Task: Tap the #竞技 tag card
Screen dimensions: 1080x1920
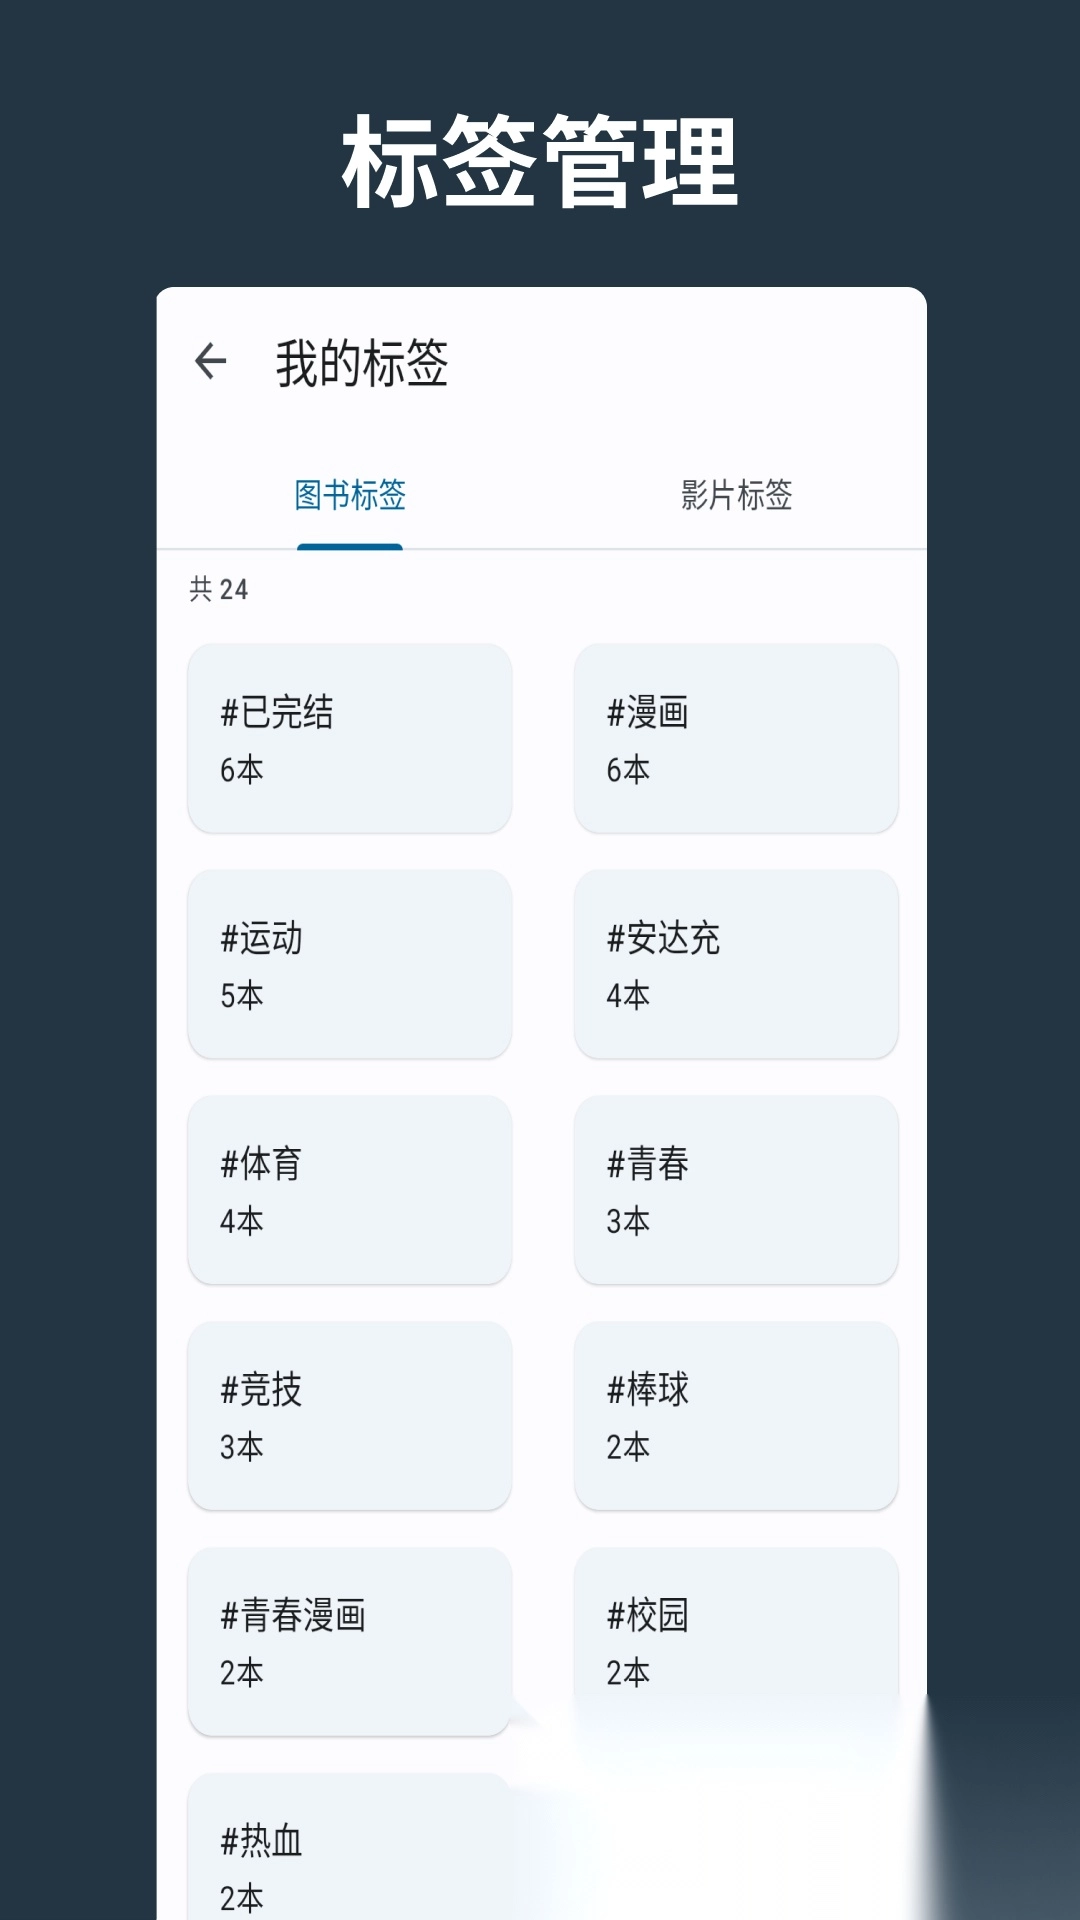Action: [349, 1415]
